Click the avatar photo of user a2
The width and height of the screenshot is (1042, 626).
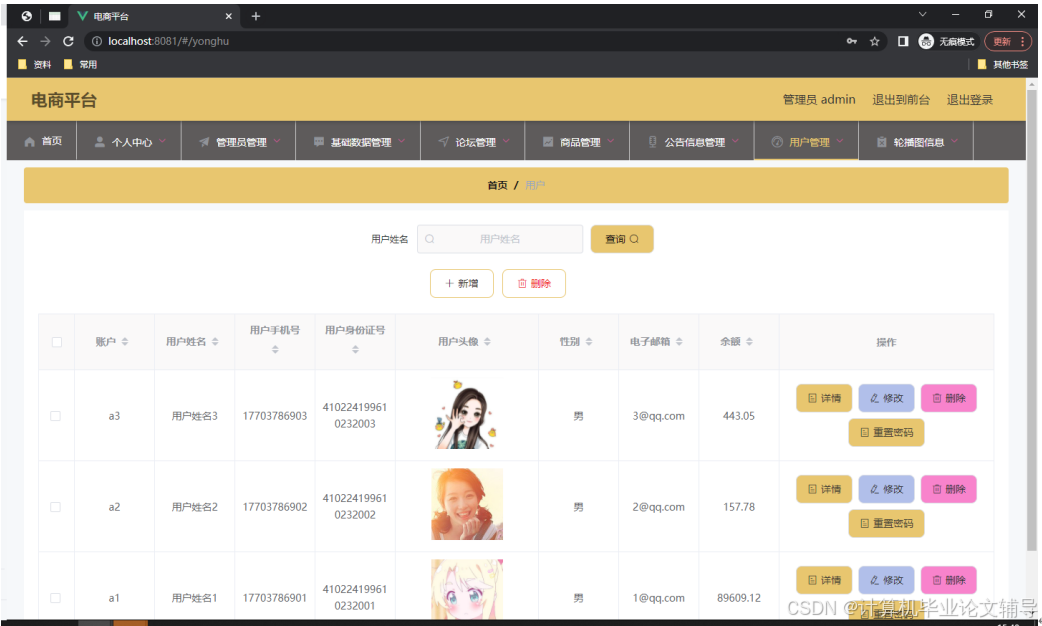(467, 504)
